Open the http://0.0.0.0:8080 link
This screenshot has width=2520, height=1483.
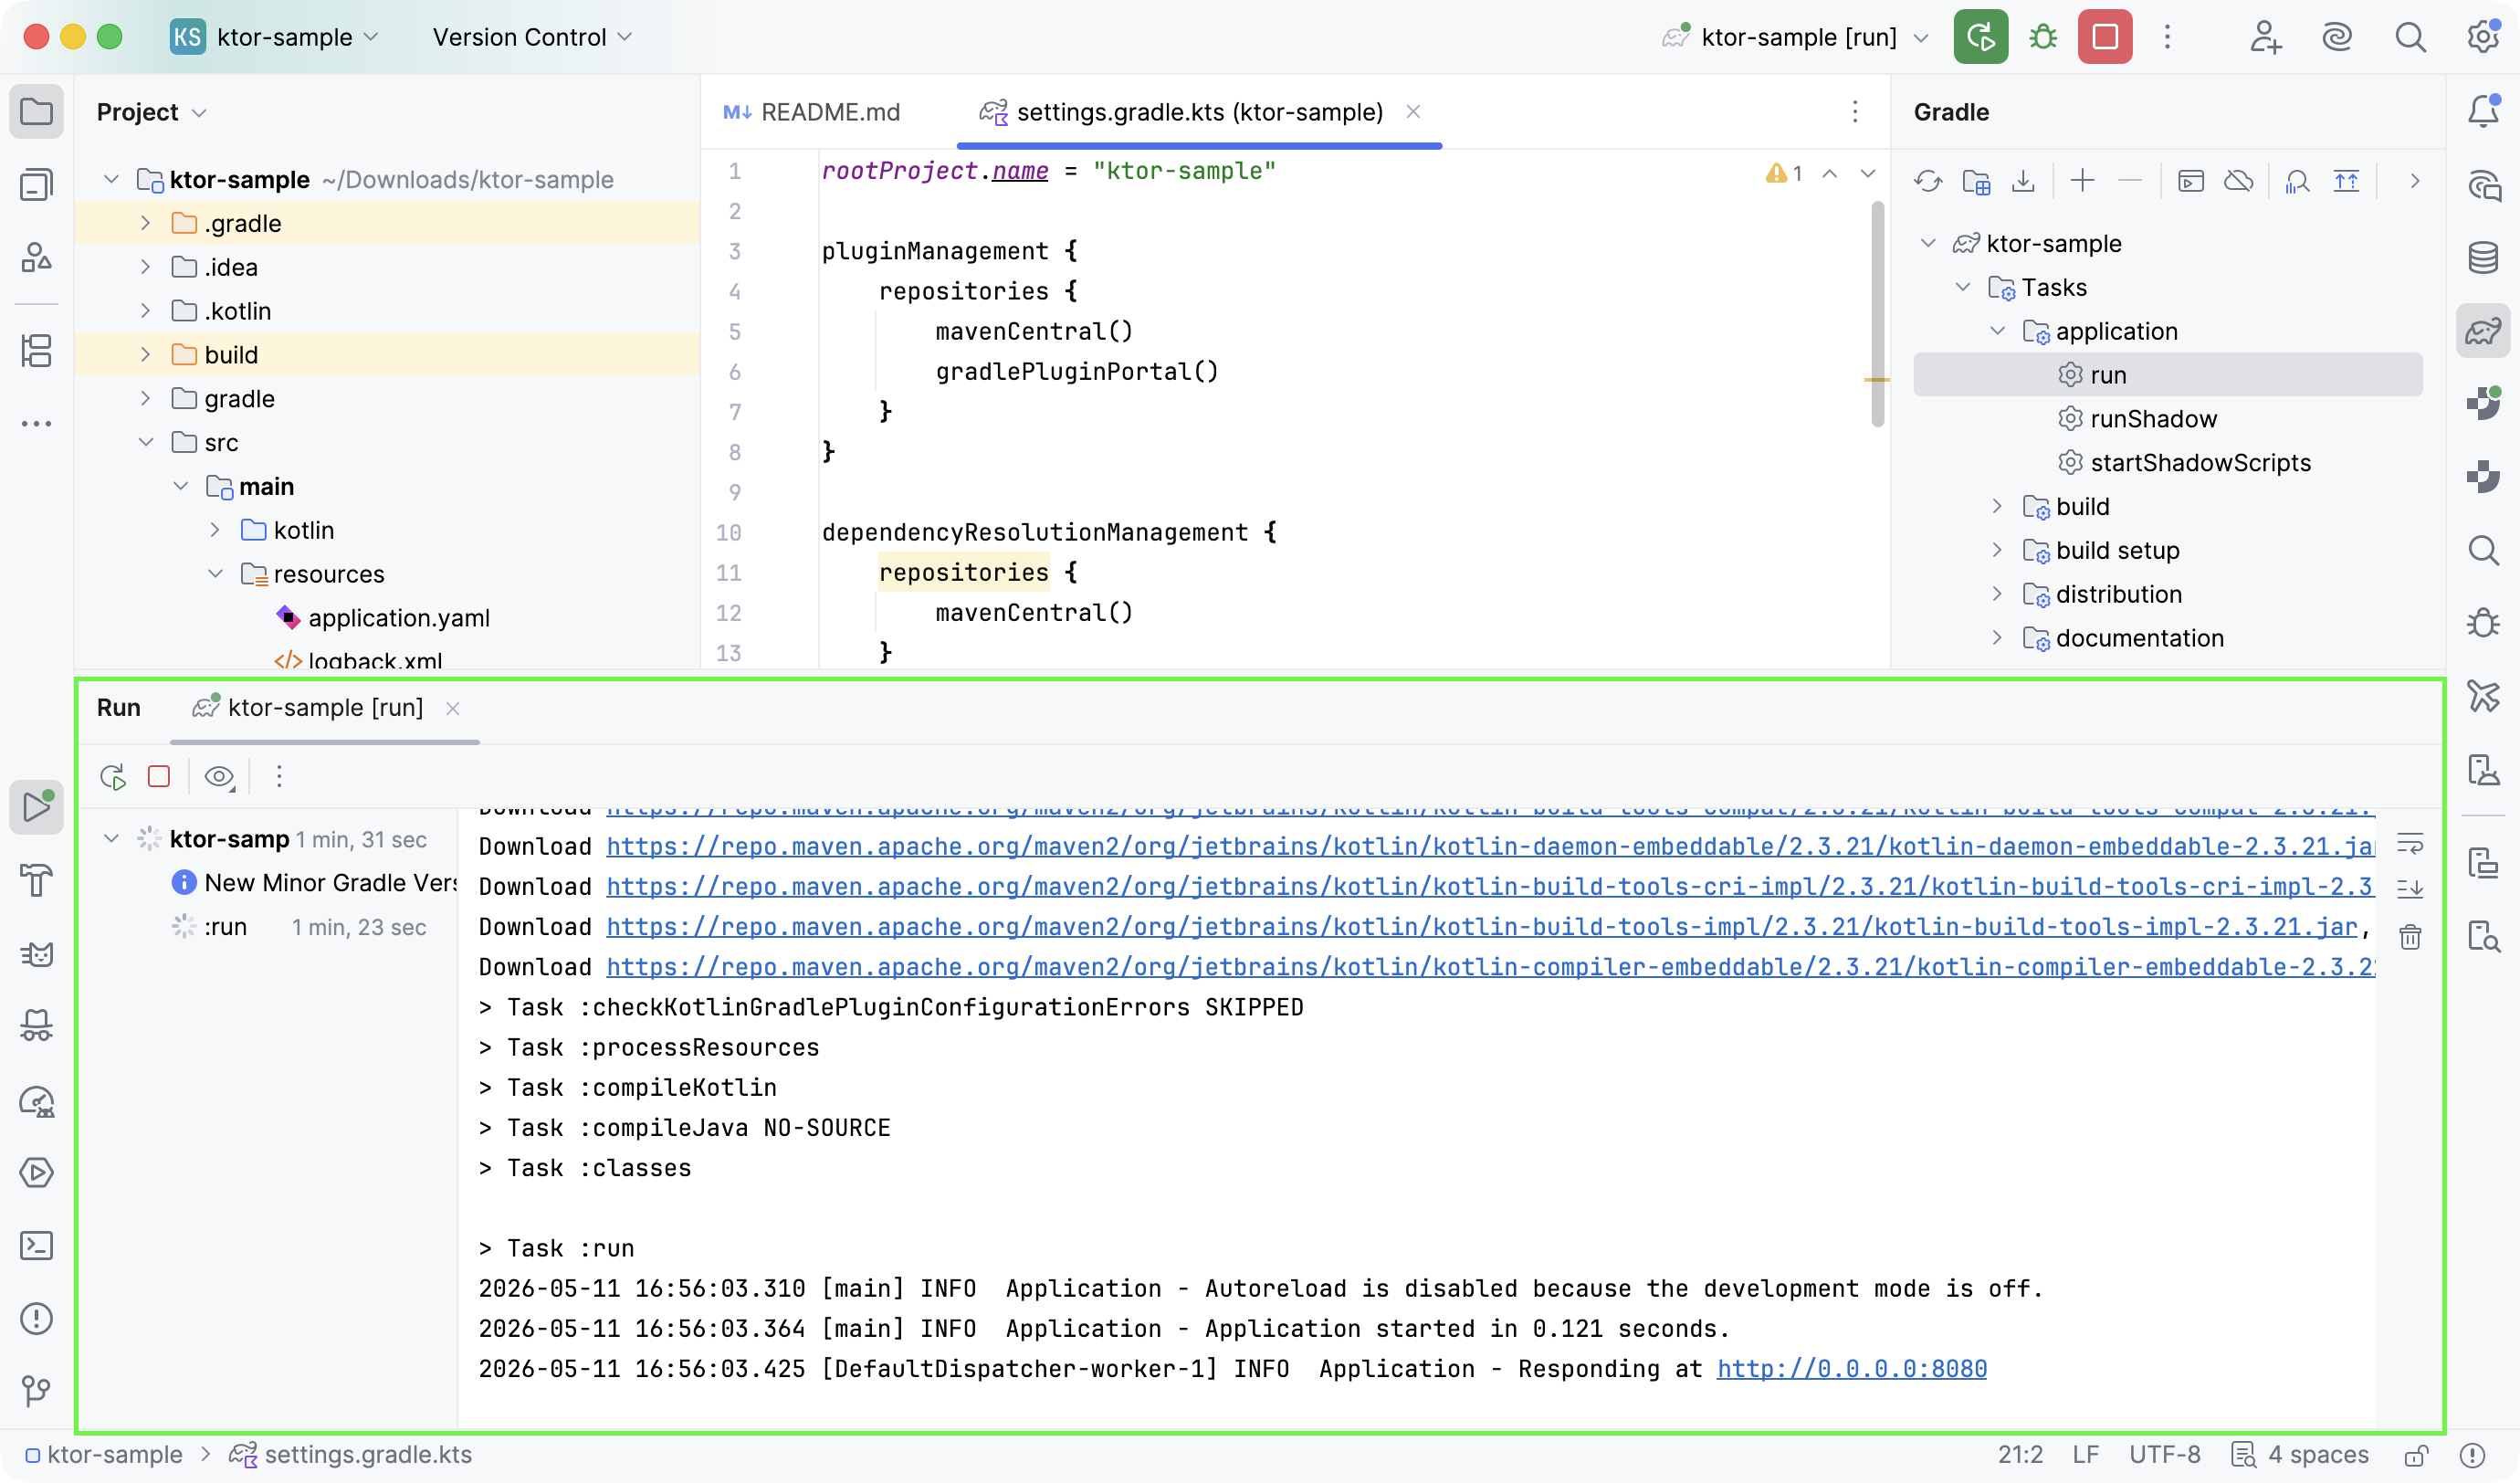point(1852,1369)
